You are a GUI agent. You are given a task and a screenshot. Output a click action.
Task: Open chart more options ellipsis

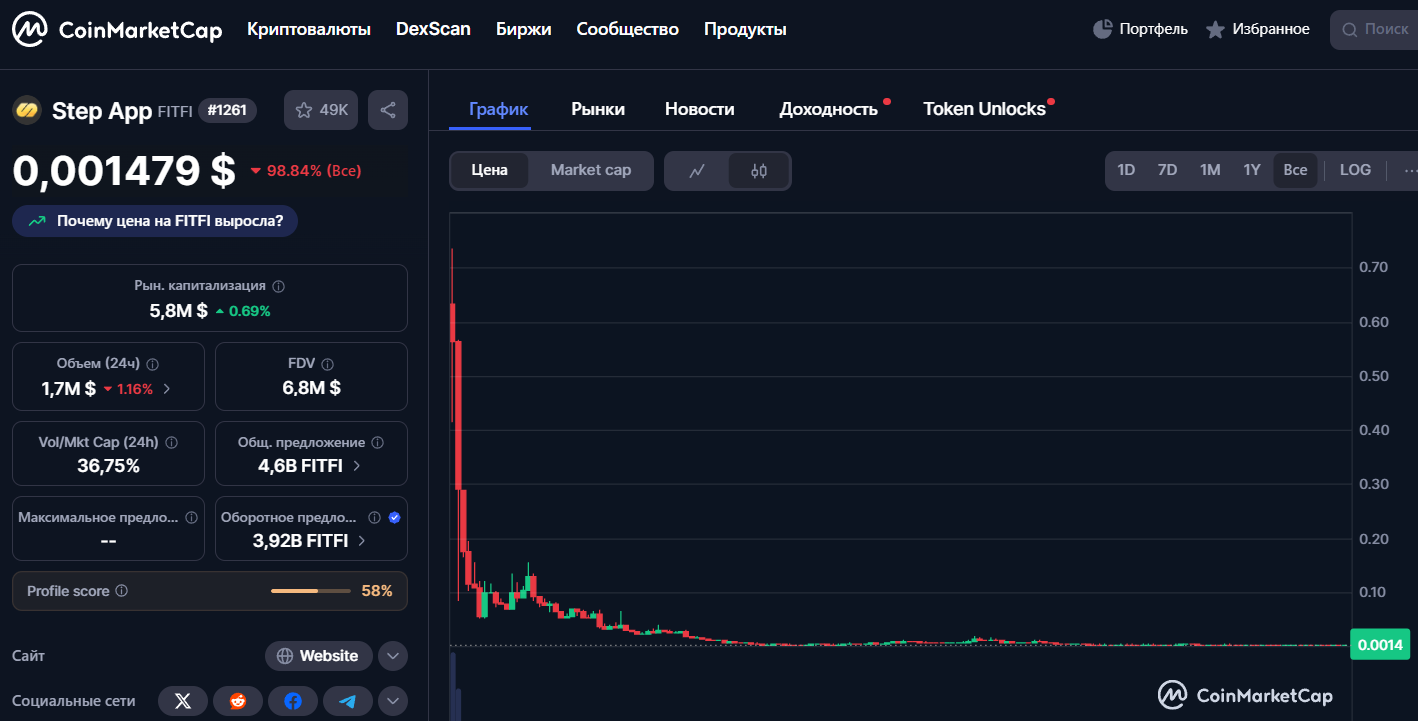click(x=1409, y=170)
